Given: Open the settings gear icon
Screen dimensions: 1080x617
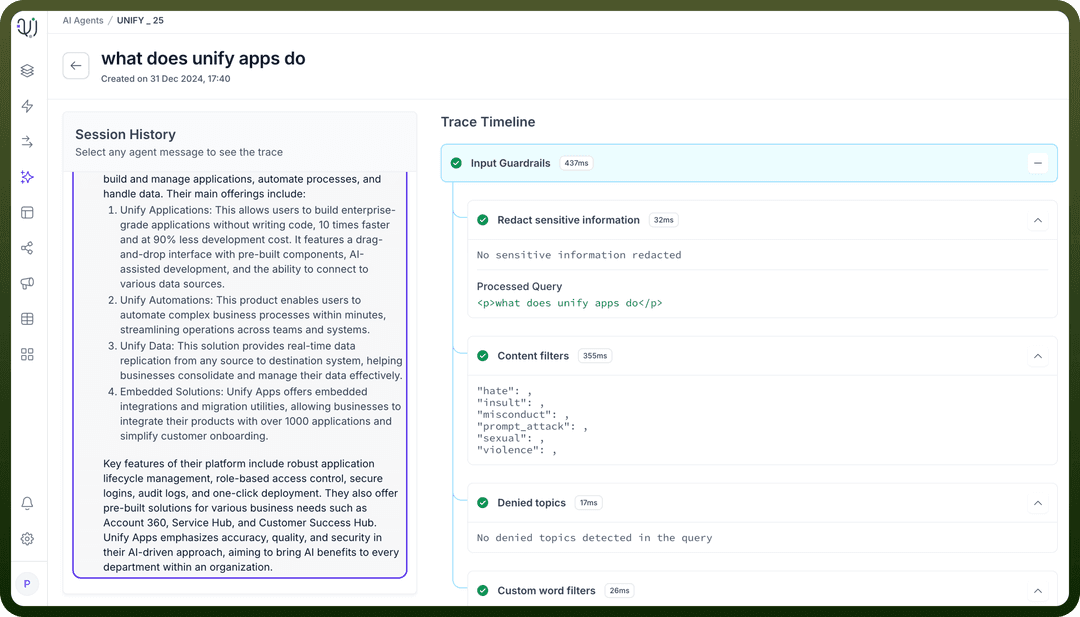Looking at the screenshot, I should (27, 539).
